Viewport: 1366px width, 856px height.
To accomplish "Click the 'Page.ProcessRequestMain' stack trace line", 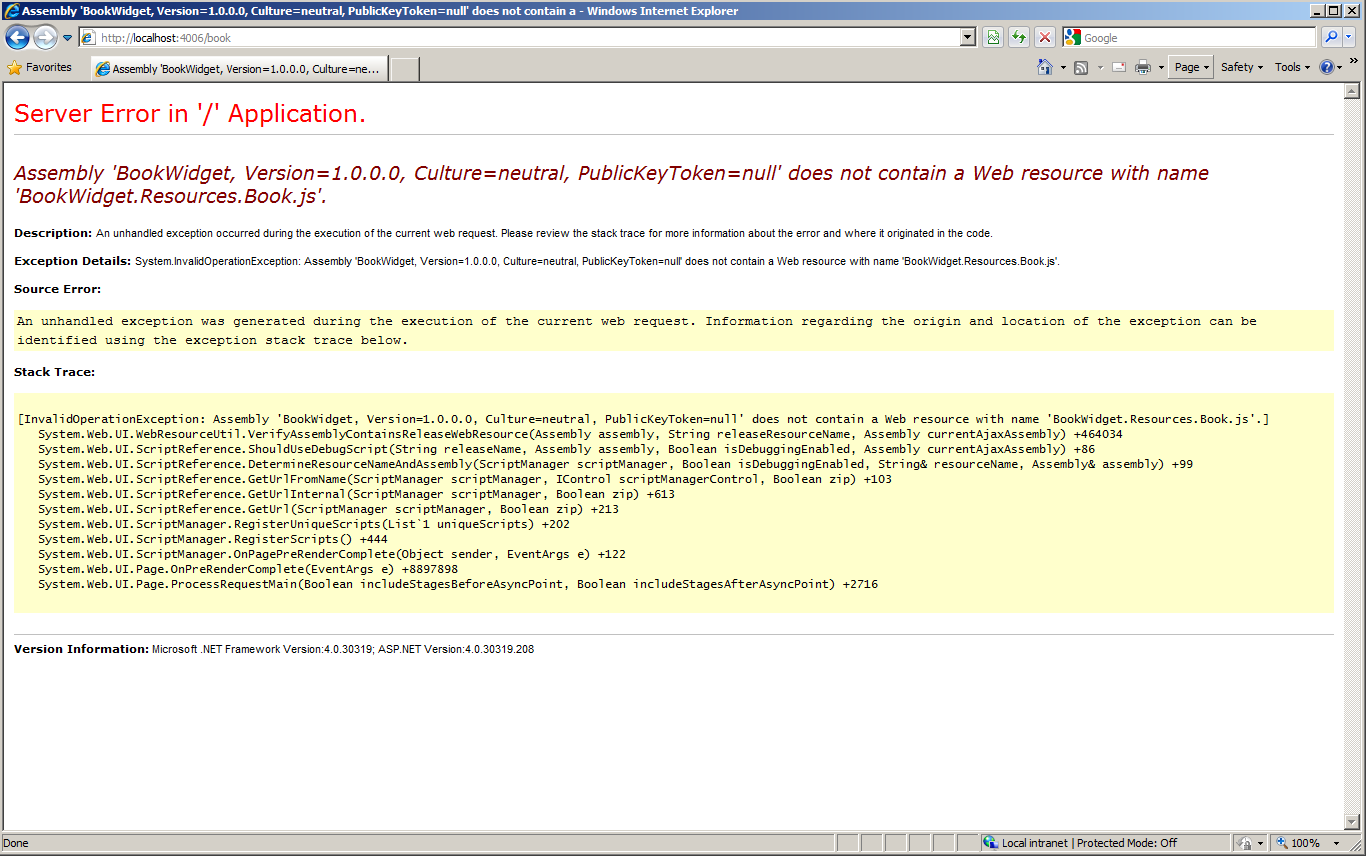I will click(x=458, y=584).
